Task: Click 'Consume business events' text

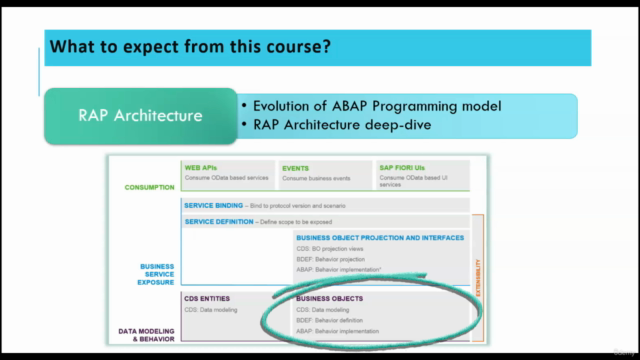Action: (316, 178)
